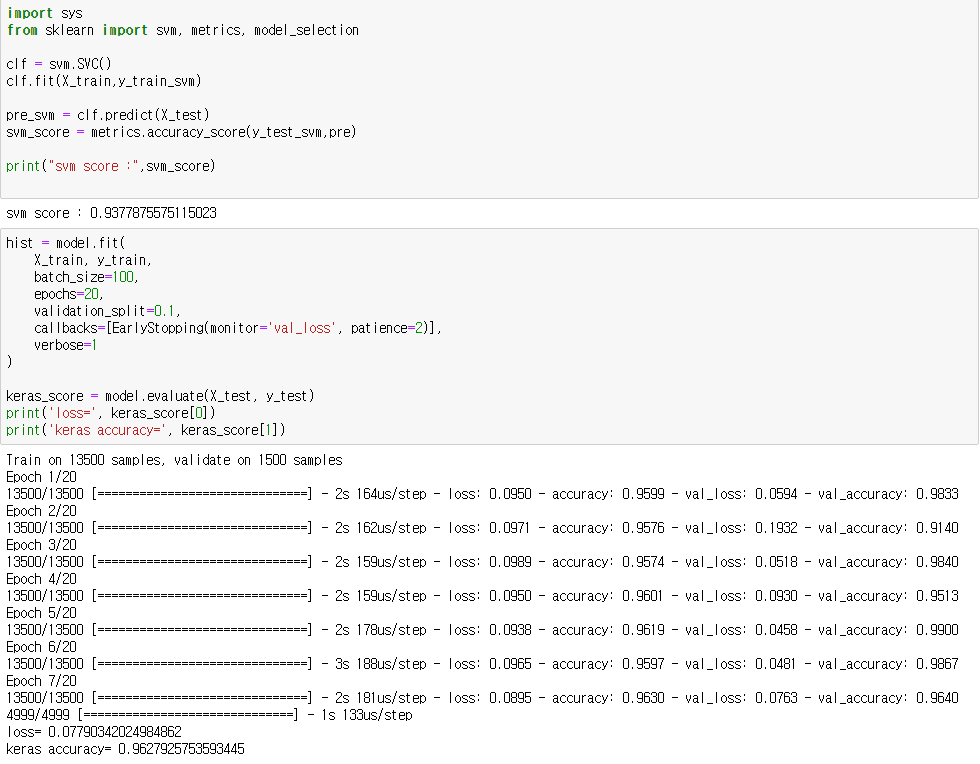Click the 'verbose=1' argument
The image size is (980, 764).
65,345
